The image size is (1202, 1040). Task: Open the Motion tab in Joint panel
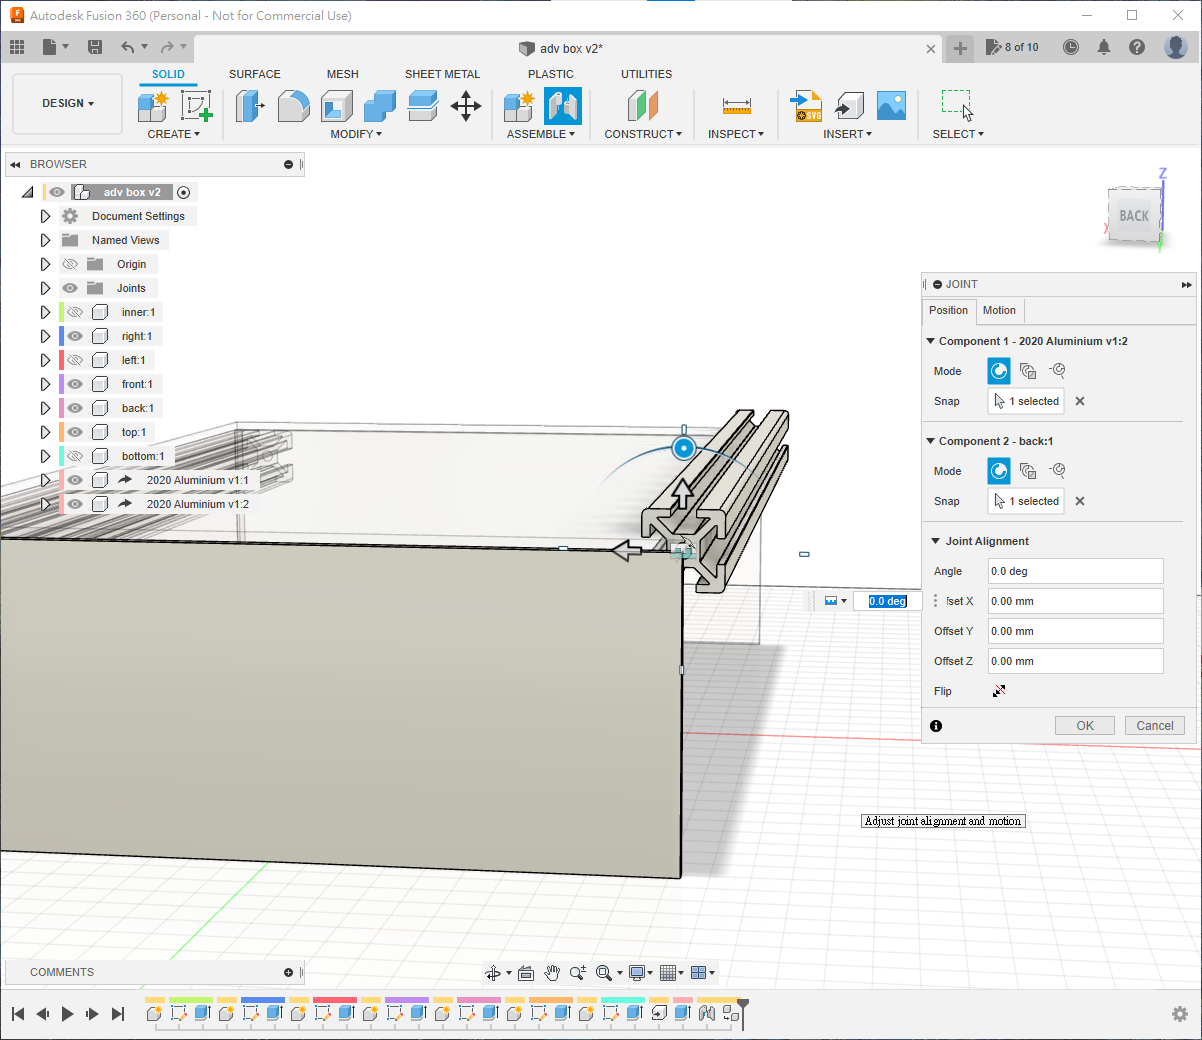tap(998, 310)
